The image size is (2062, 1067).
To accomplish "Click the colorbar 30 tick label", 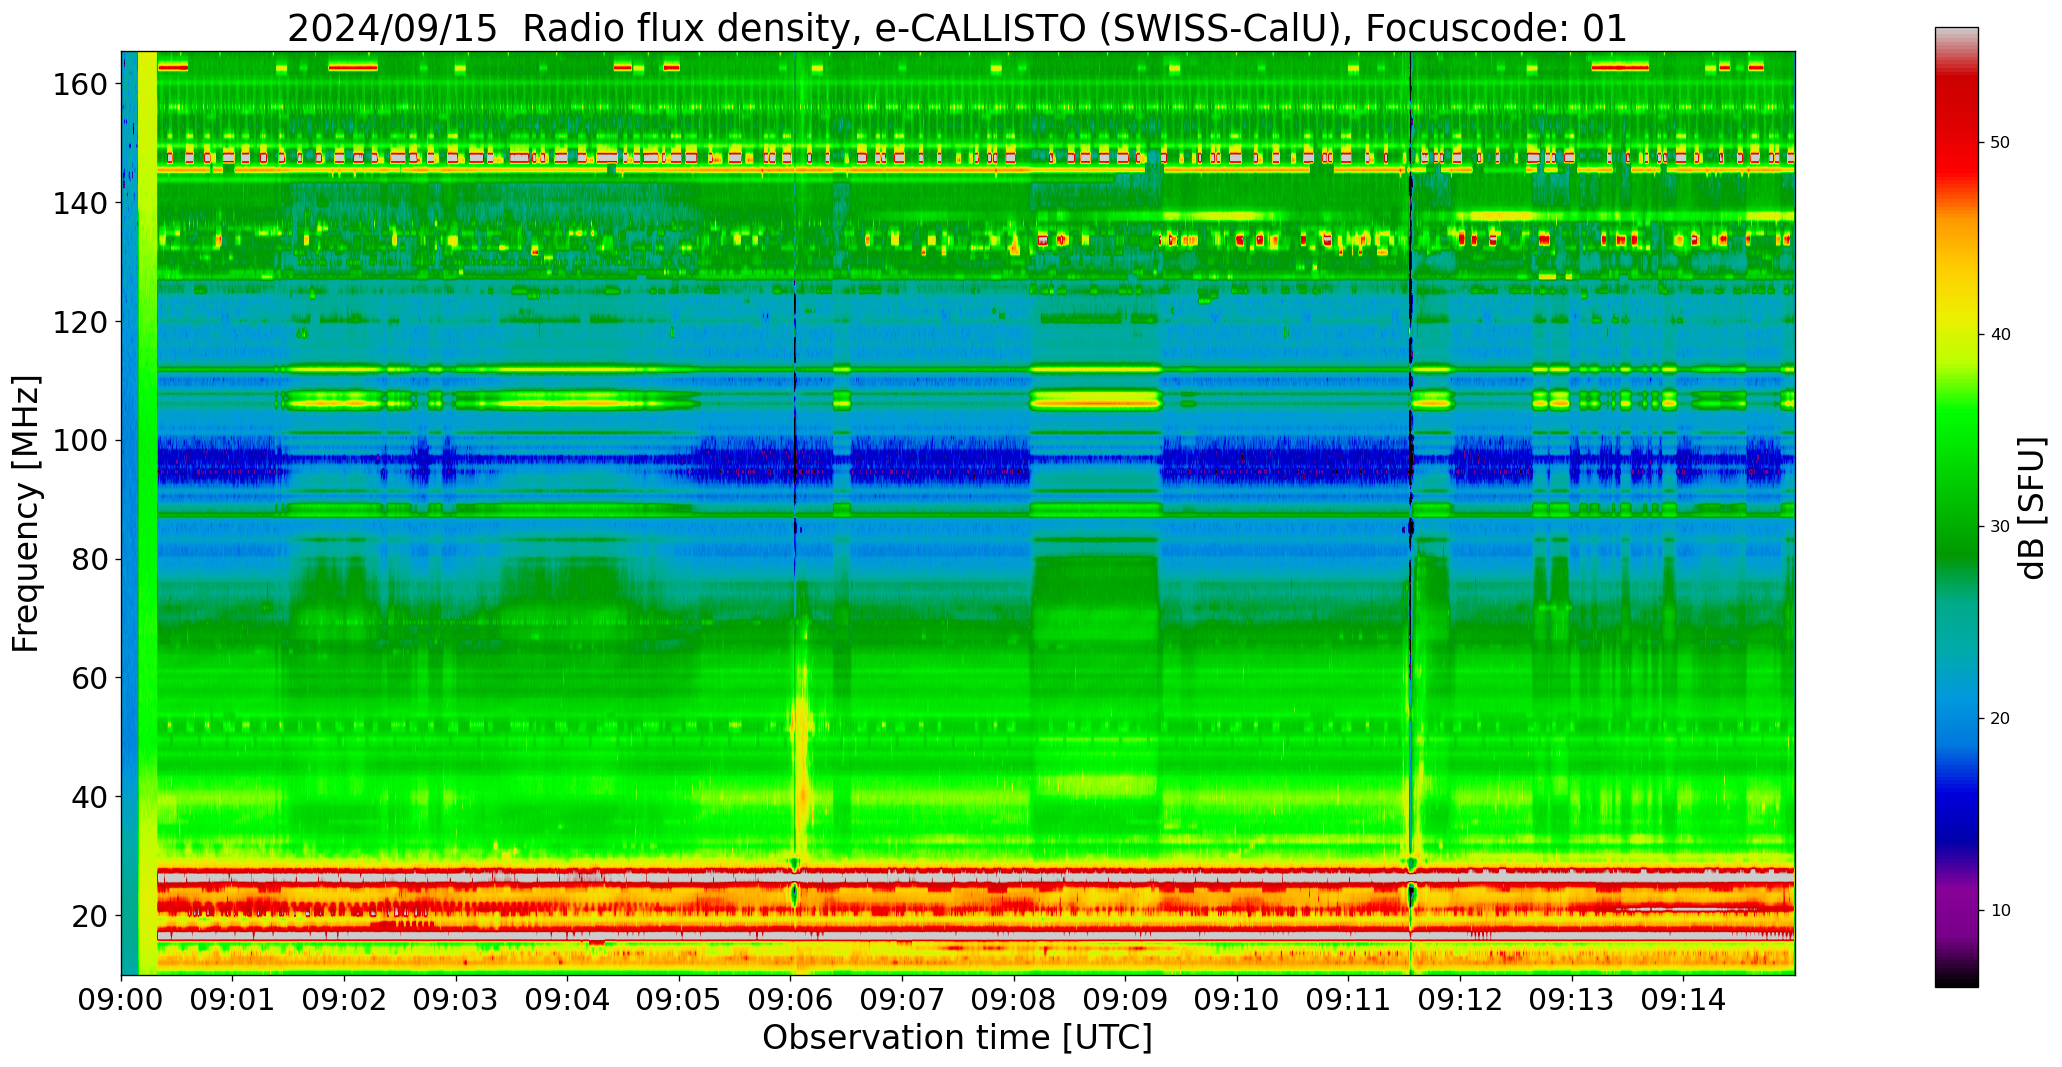I will (x=2000, y=527).
